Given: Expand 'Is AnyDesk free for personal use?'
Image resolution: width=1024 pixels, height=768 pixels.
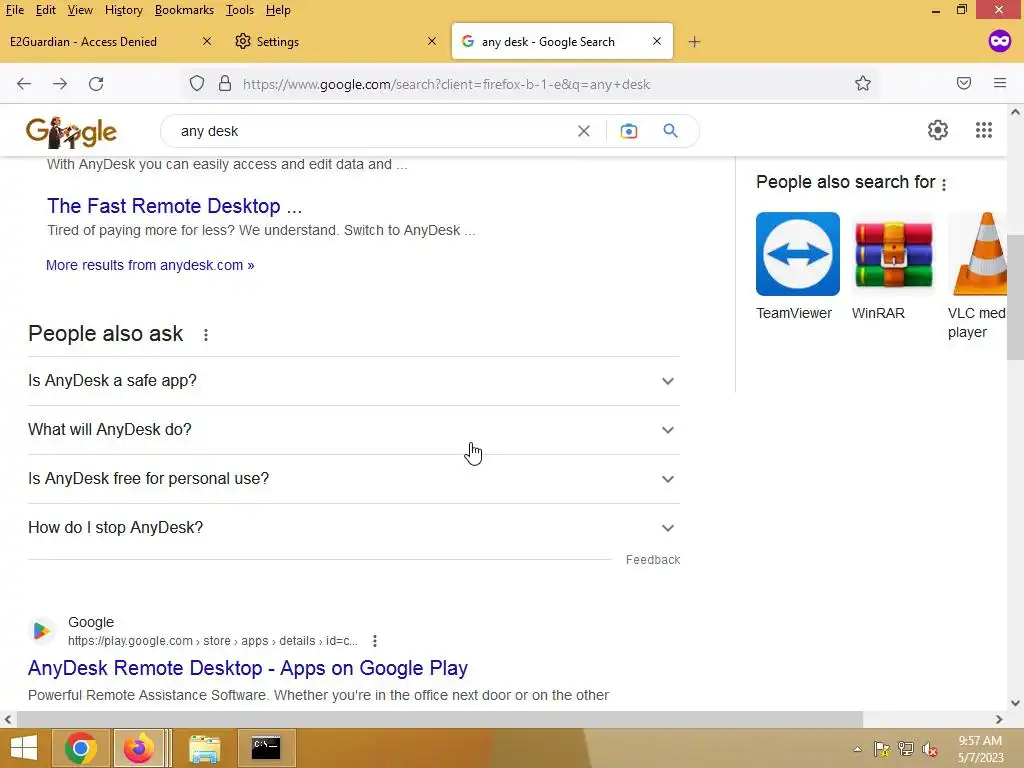Looking at the screenshot, I should coord(353,479).
